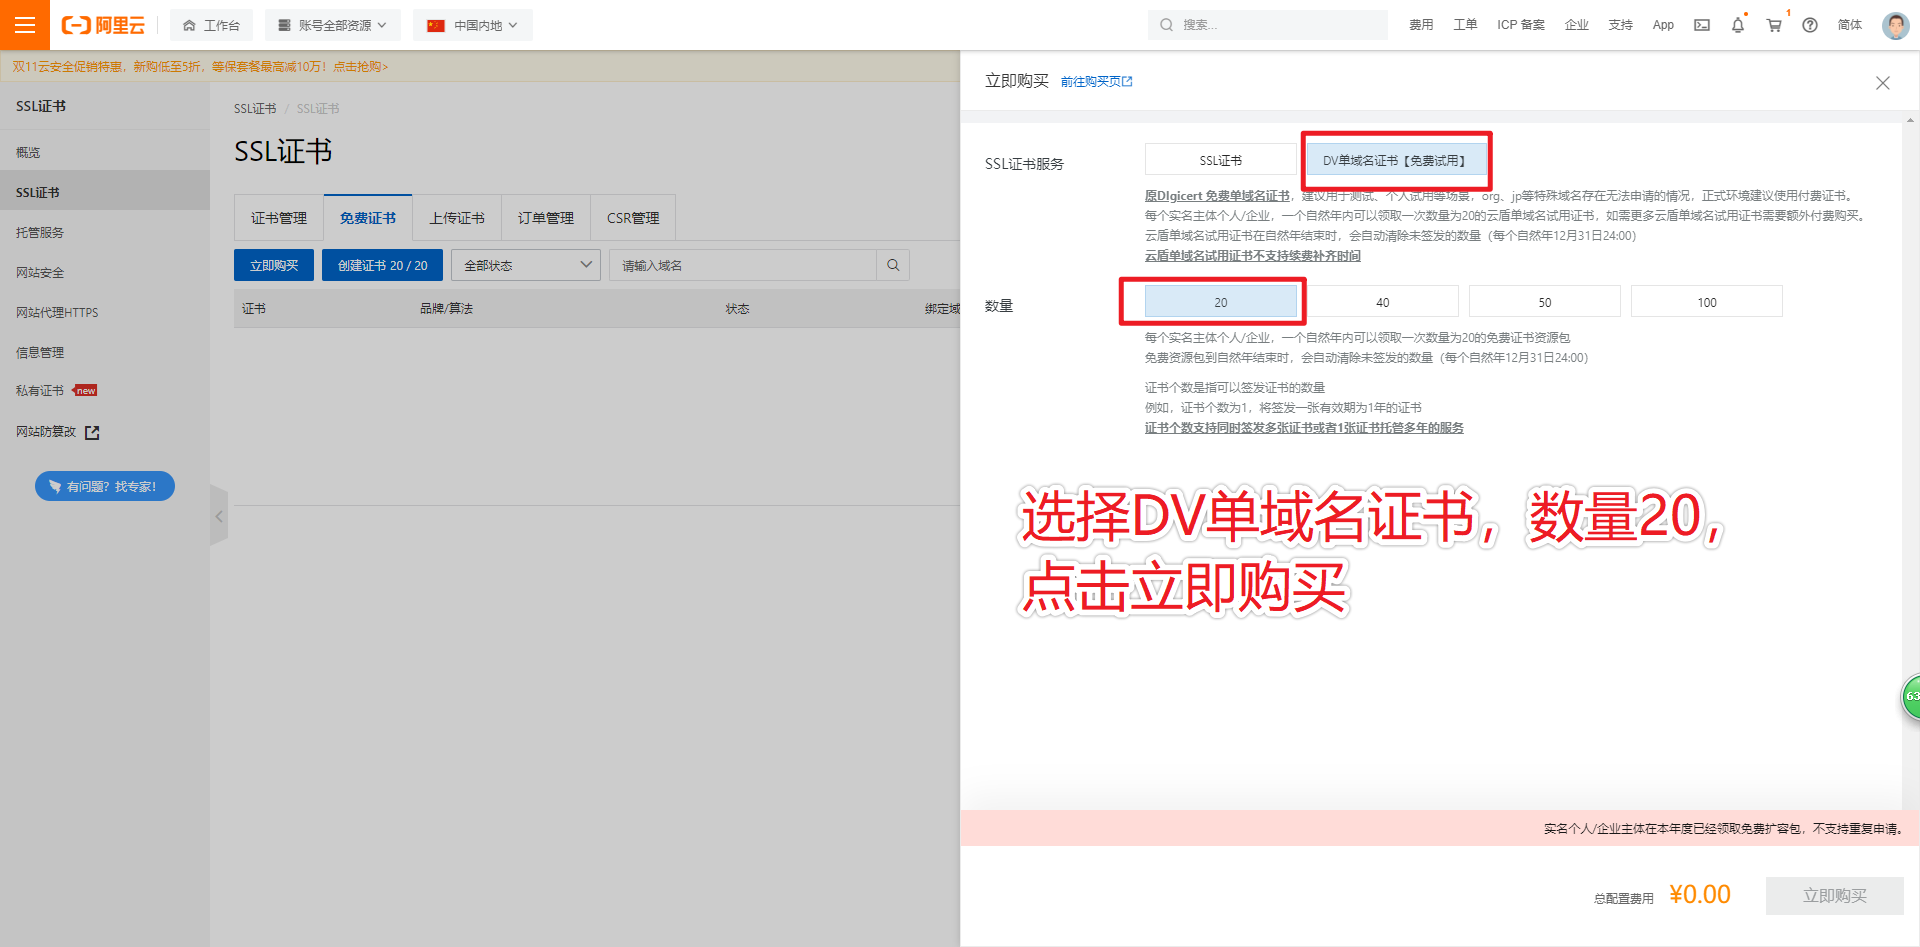Open 费用 menu in top bar
This screenshot has height=947, width=1920.
(1421, 25)
